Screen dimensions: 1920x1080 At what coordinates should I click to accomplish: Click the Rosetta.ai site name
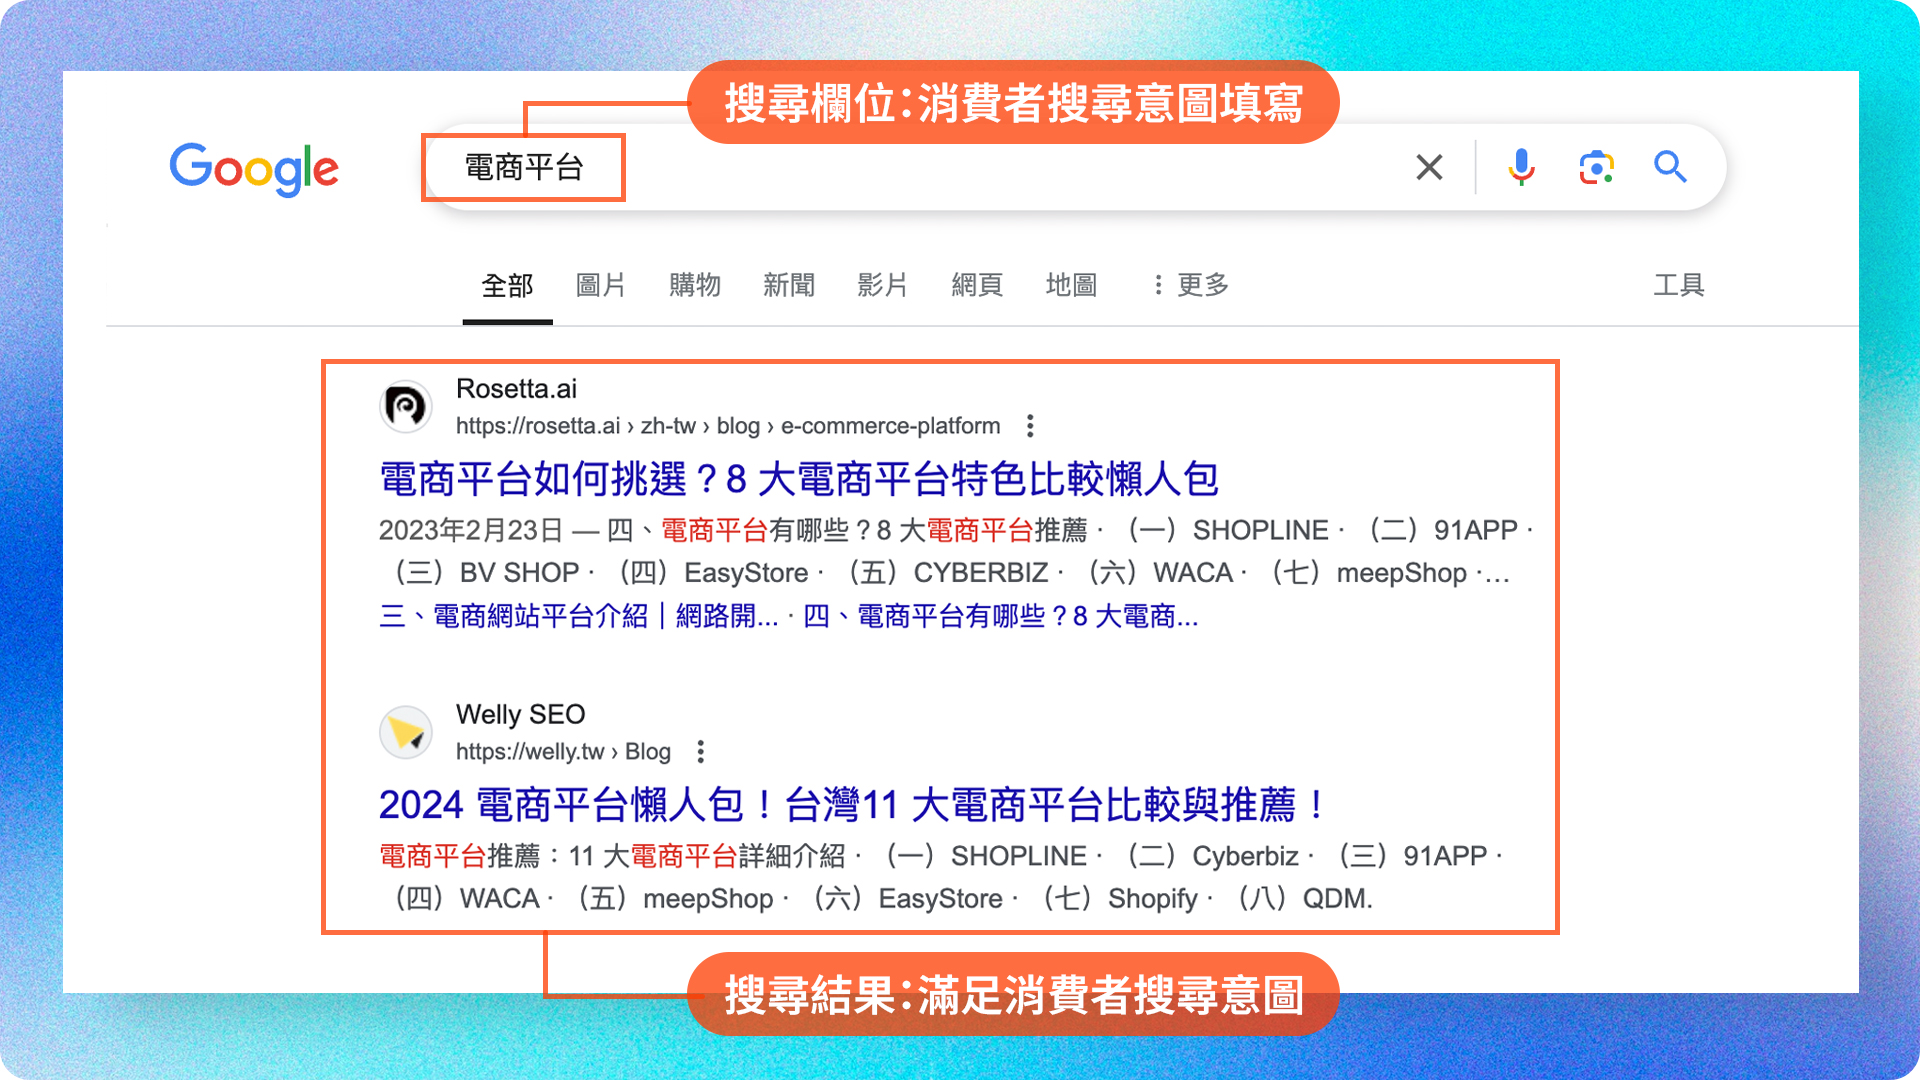516,389
